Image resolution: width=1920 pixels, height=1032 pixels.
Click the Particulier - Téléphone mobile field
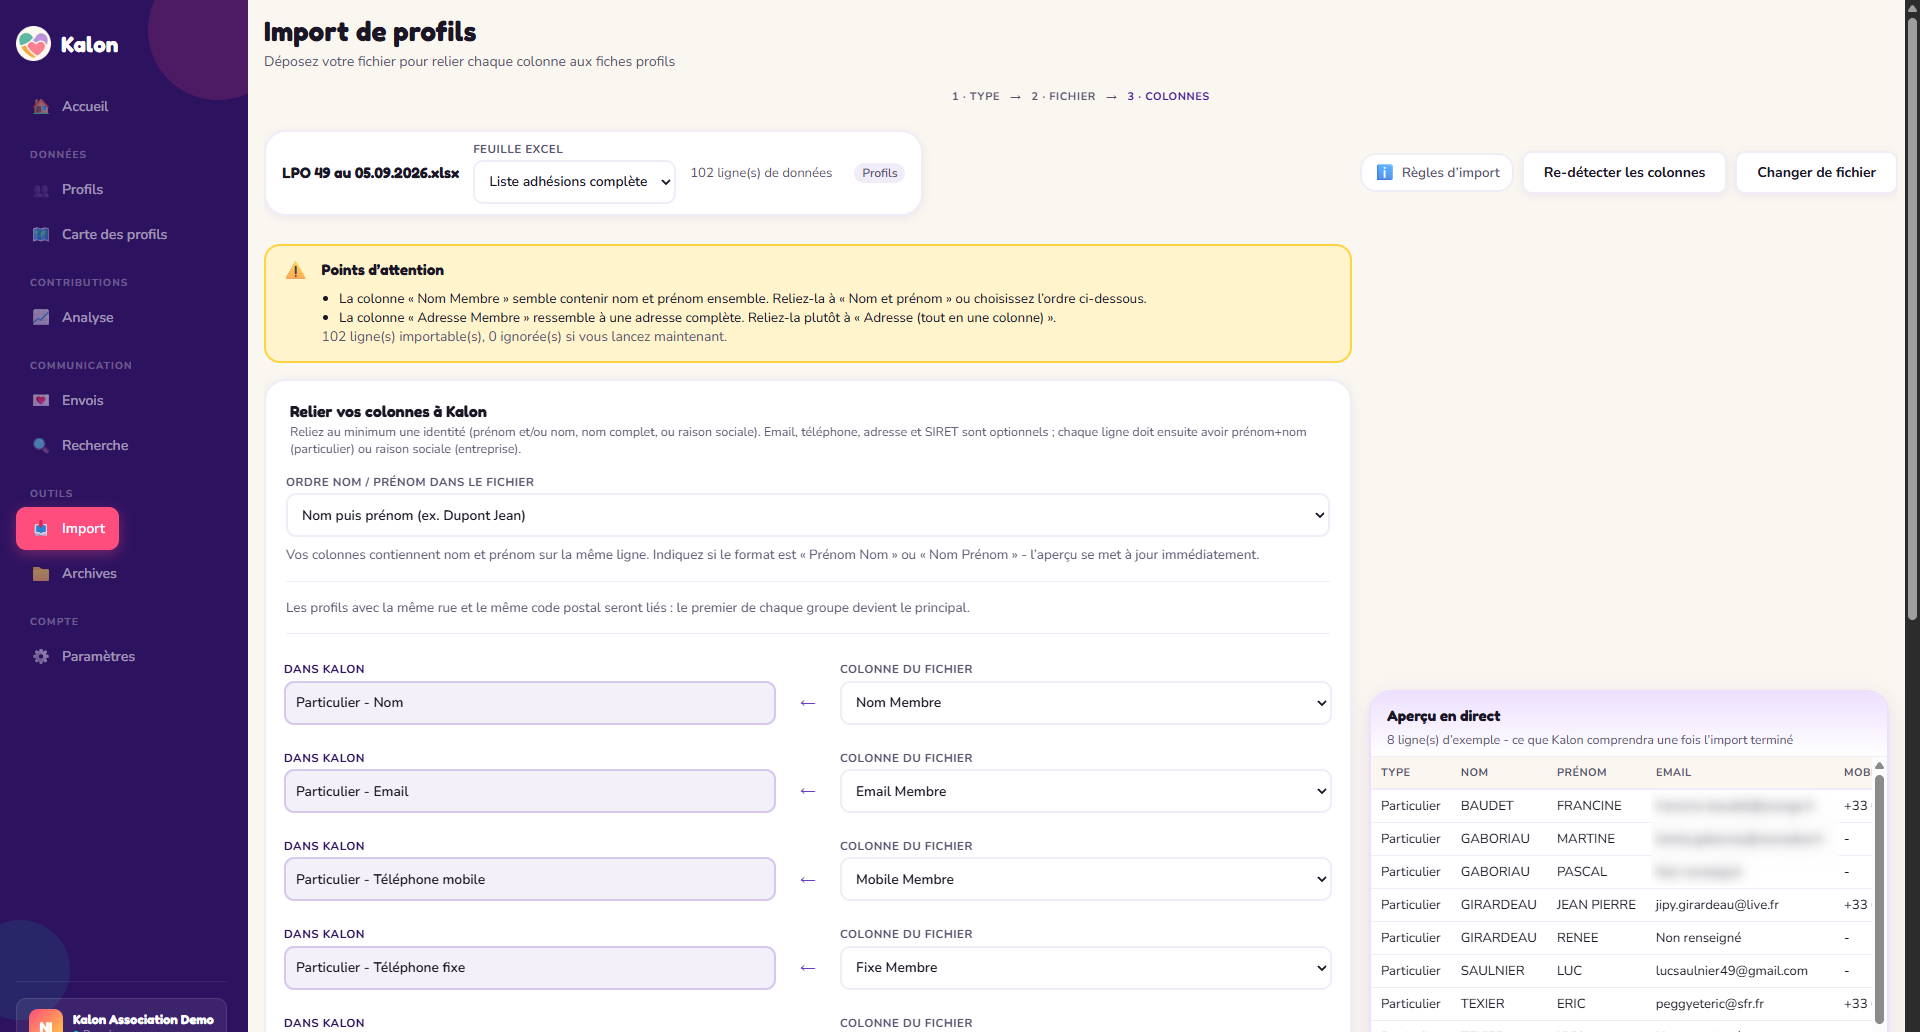[x=530, y=880]
